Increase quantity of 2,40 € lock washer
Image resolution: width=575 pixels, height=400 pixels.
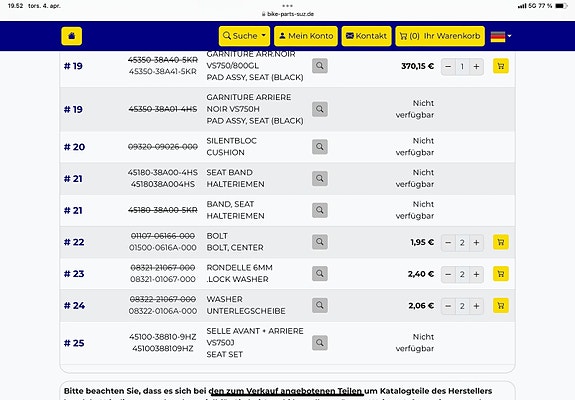pyautogui.click(x=476, y=274)
